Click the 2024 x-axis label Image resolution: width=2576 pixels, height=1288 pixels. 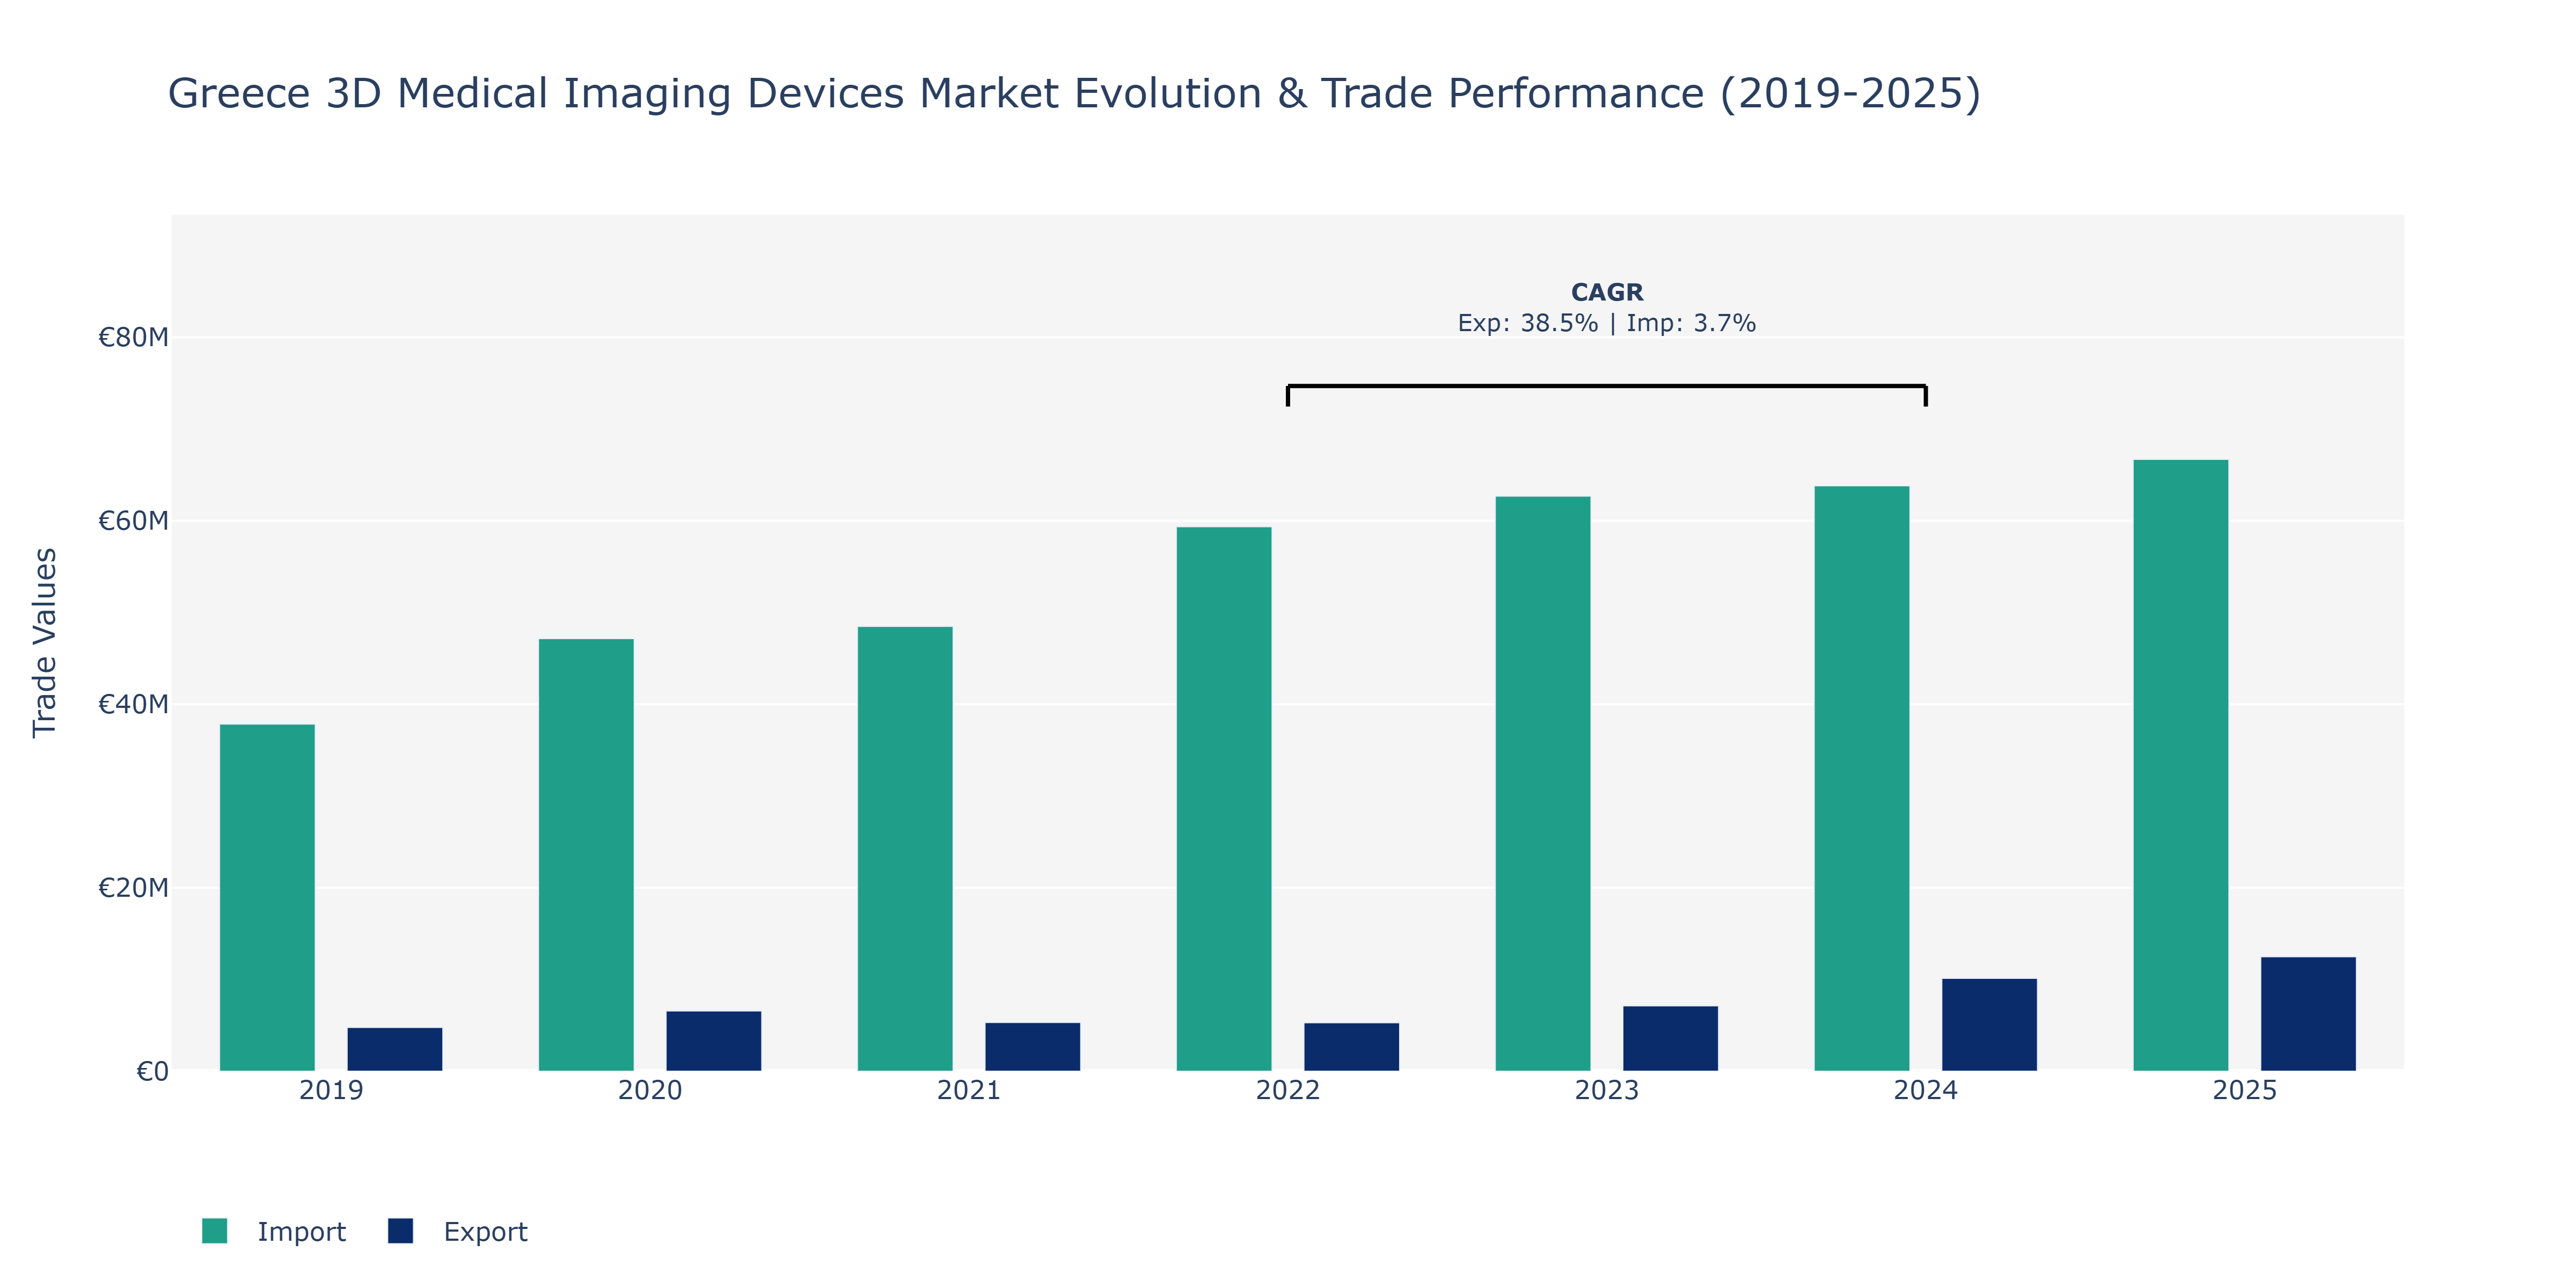click(1926, 1090)
